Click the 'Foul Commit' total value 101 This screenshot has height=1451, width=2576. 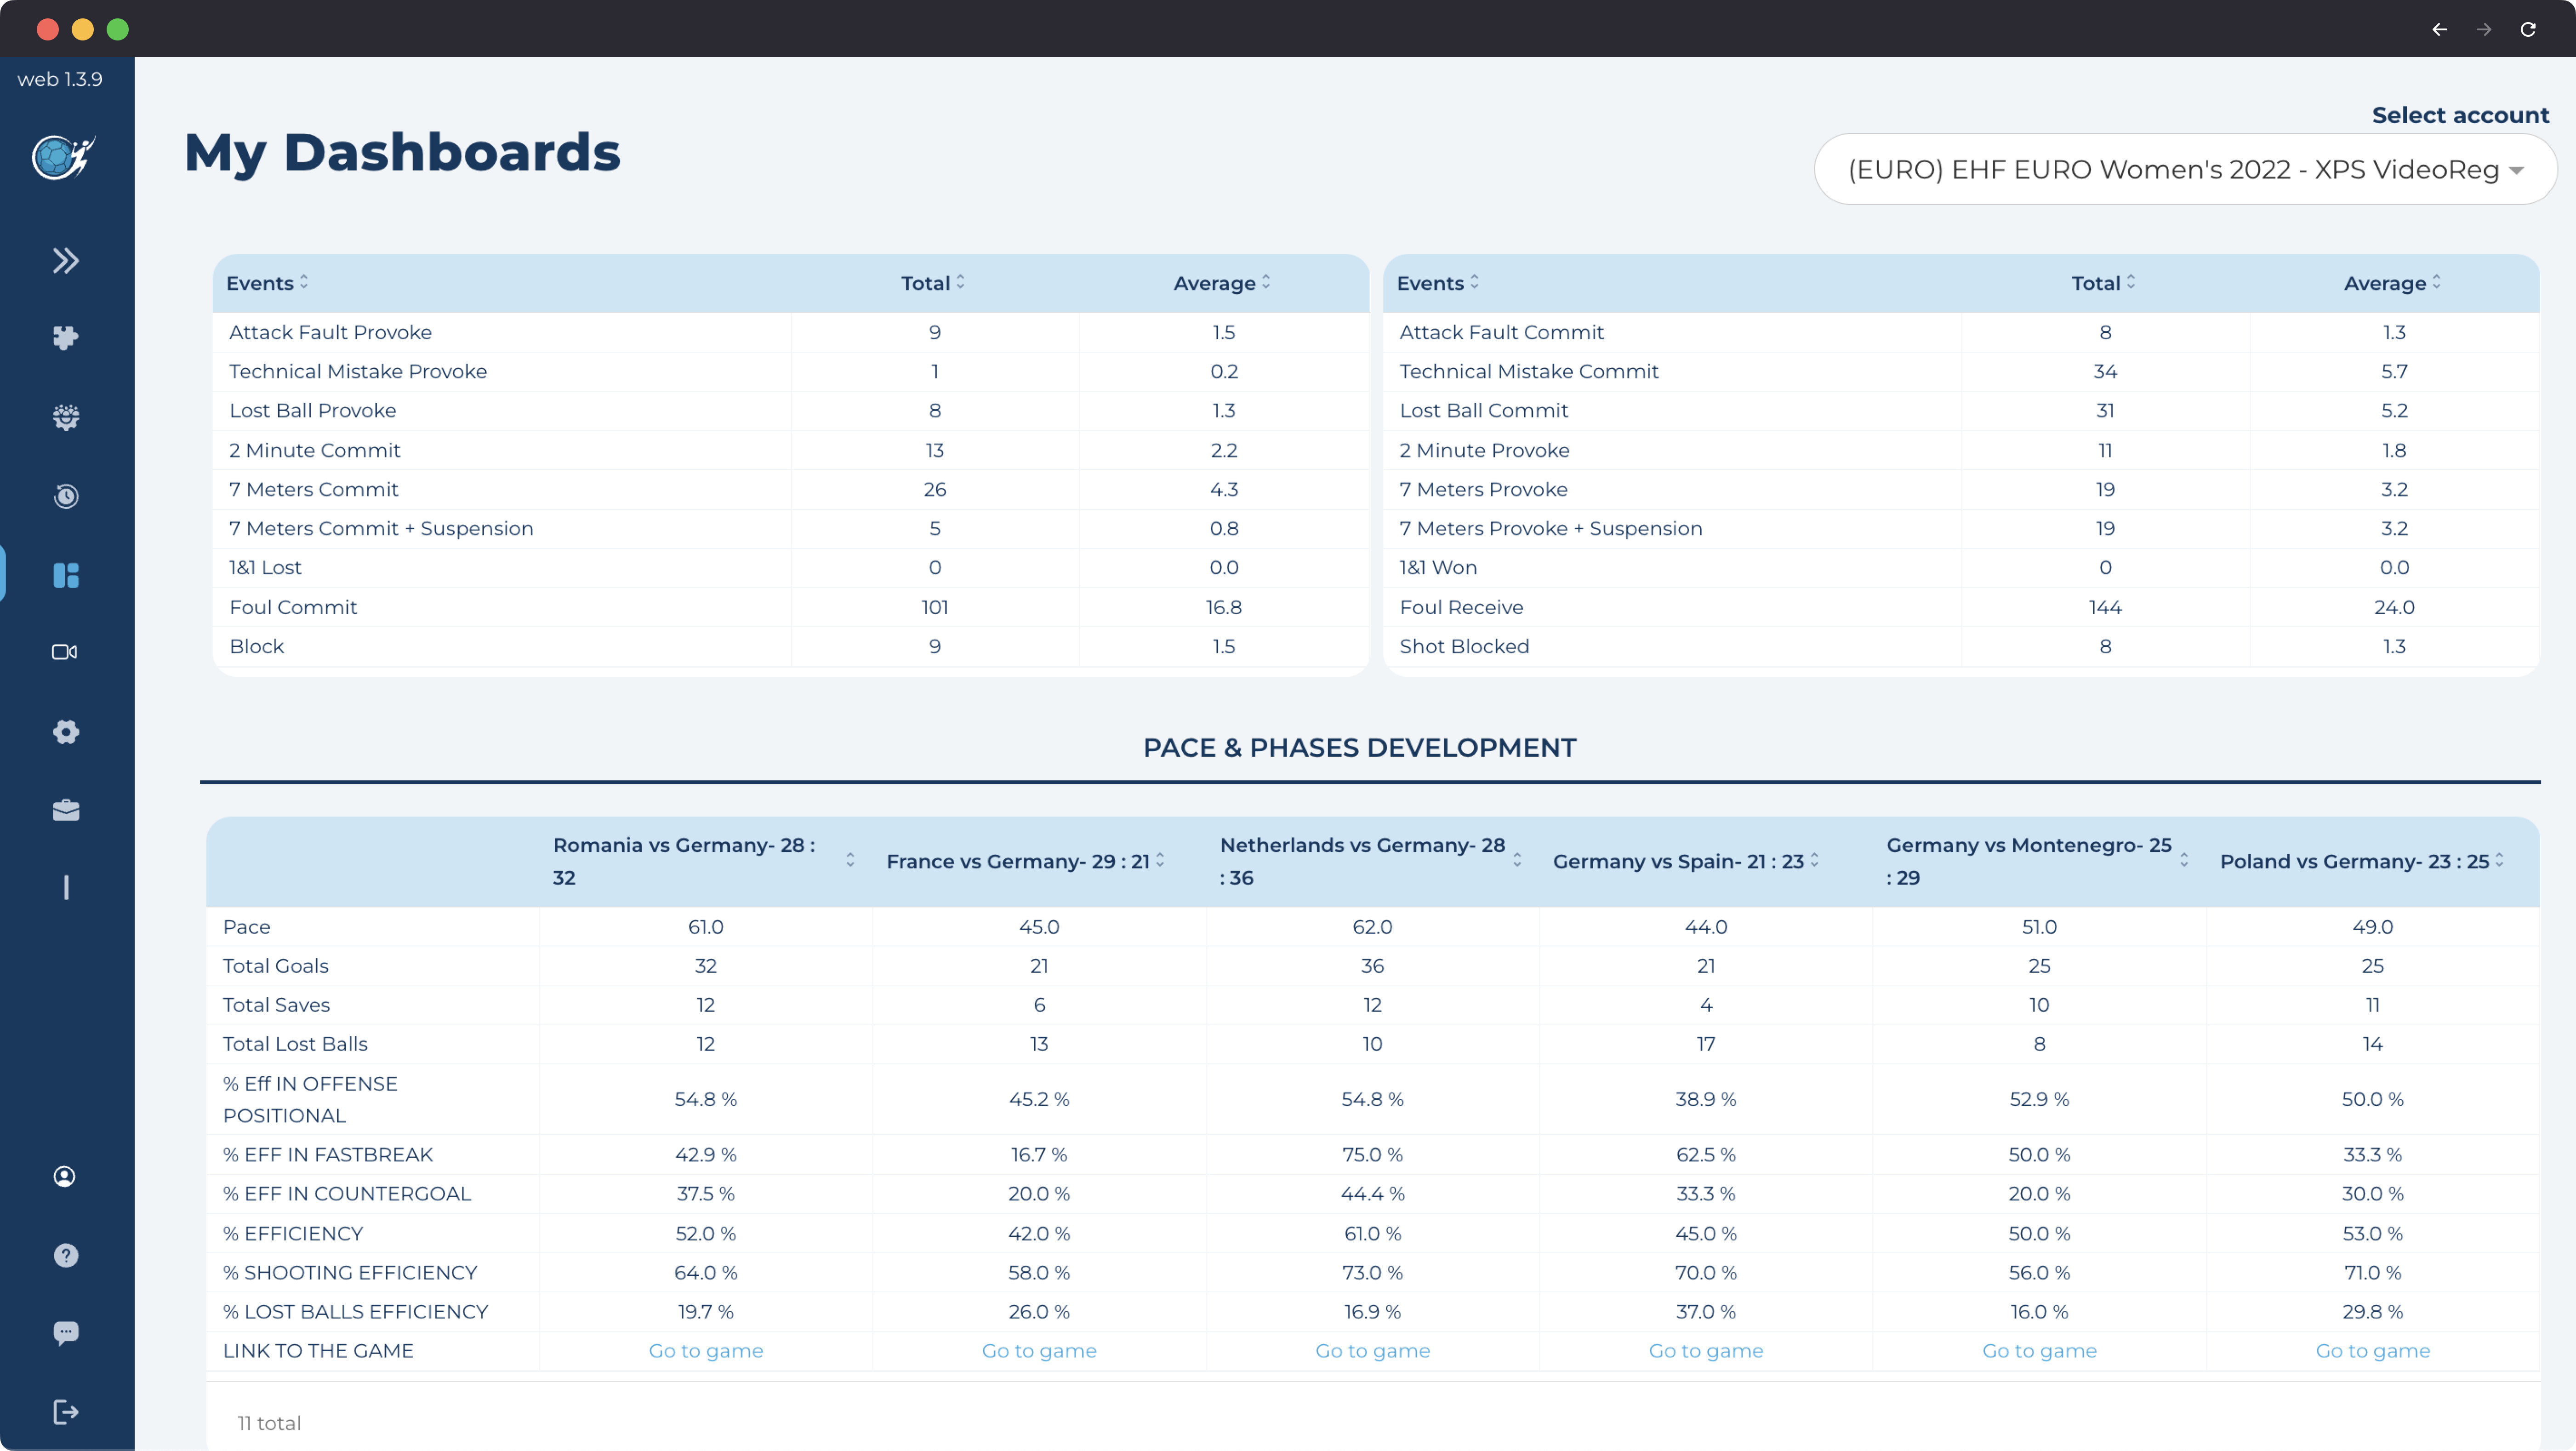point(934,607)
